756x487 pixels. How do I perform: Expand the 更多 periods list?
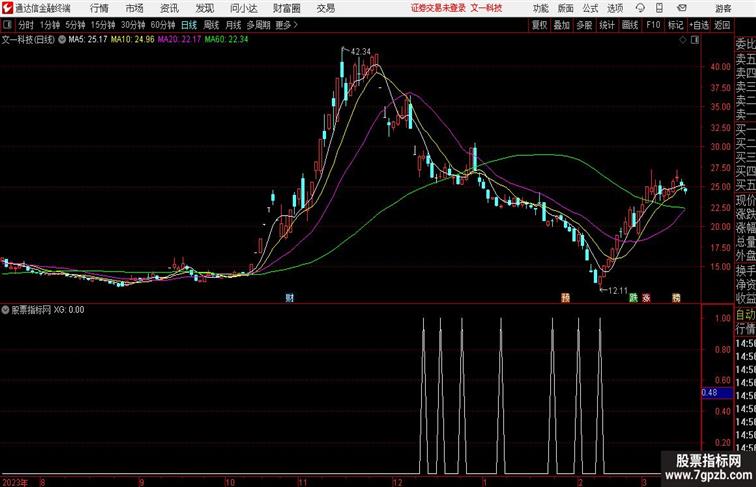pyautogui.click(x=287, y=25)
